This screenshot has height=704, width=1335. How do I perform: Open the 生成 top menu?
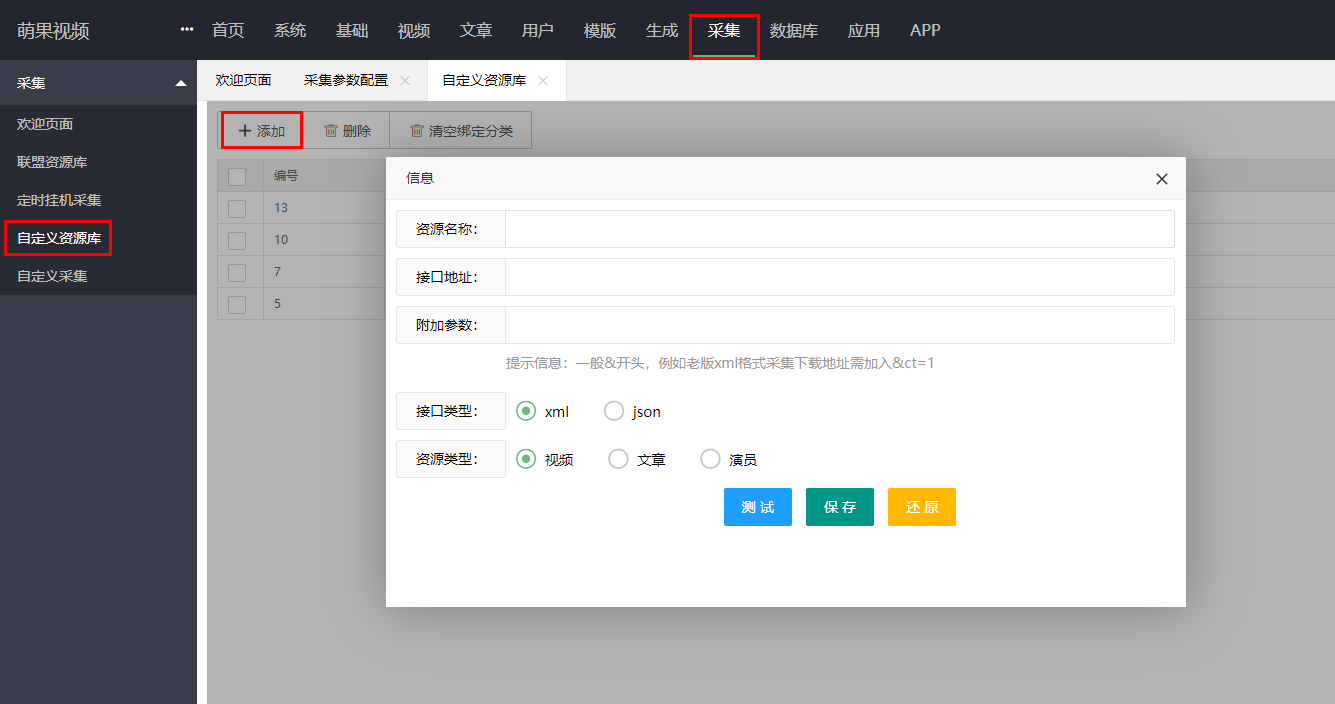(x=662, y=30)
